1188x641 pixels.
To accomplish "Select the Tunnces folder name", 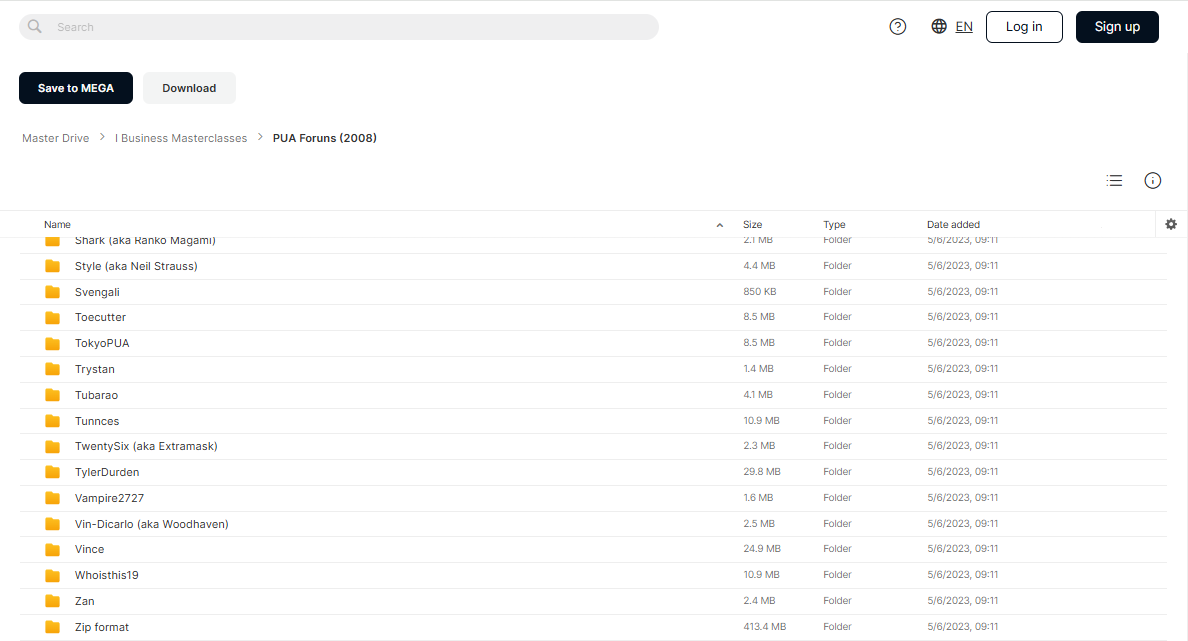I will point(97,421).
